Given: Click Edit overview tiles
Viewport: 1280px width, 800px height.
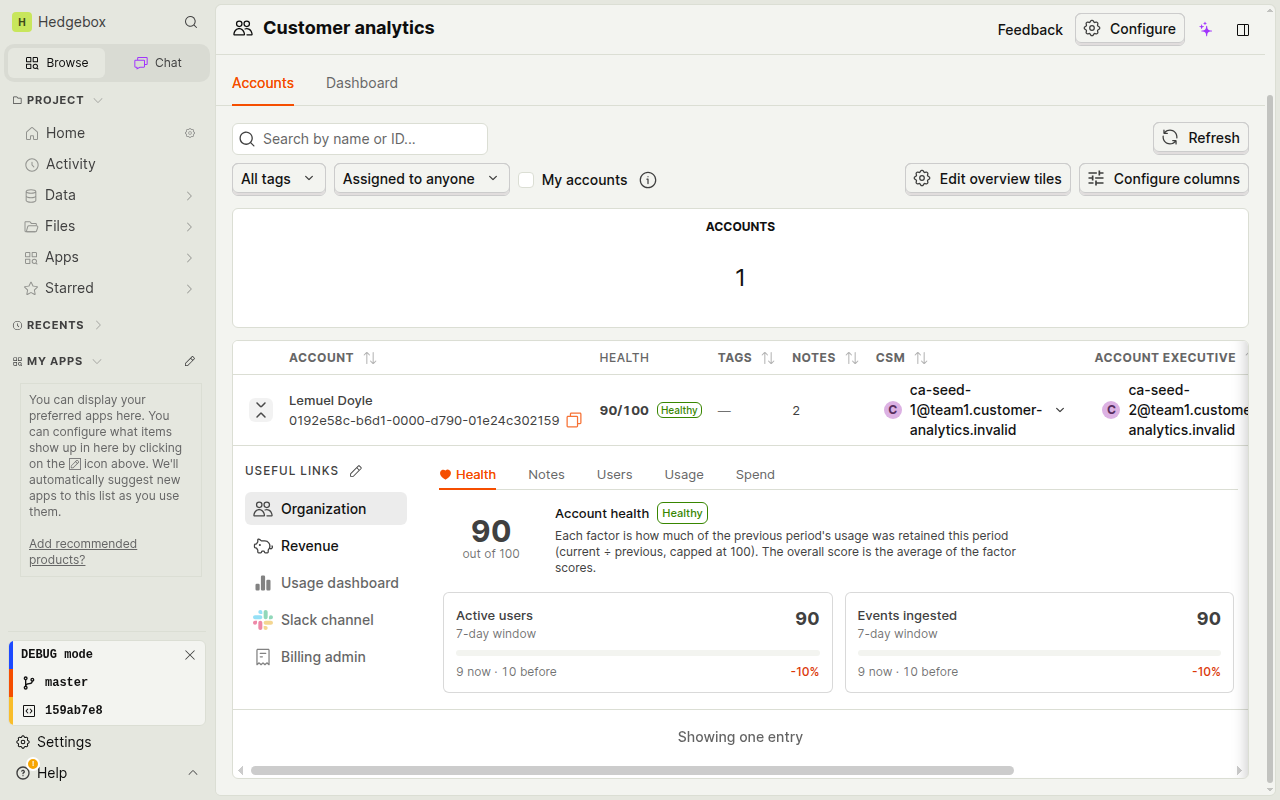Looking at the screenshot, I should [x=988, y=179].
